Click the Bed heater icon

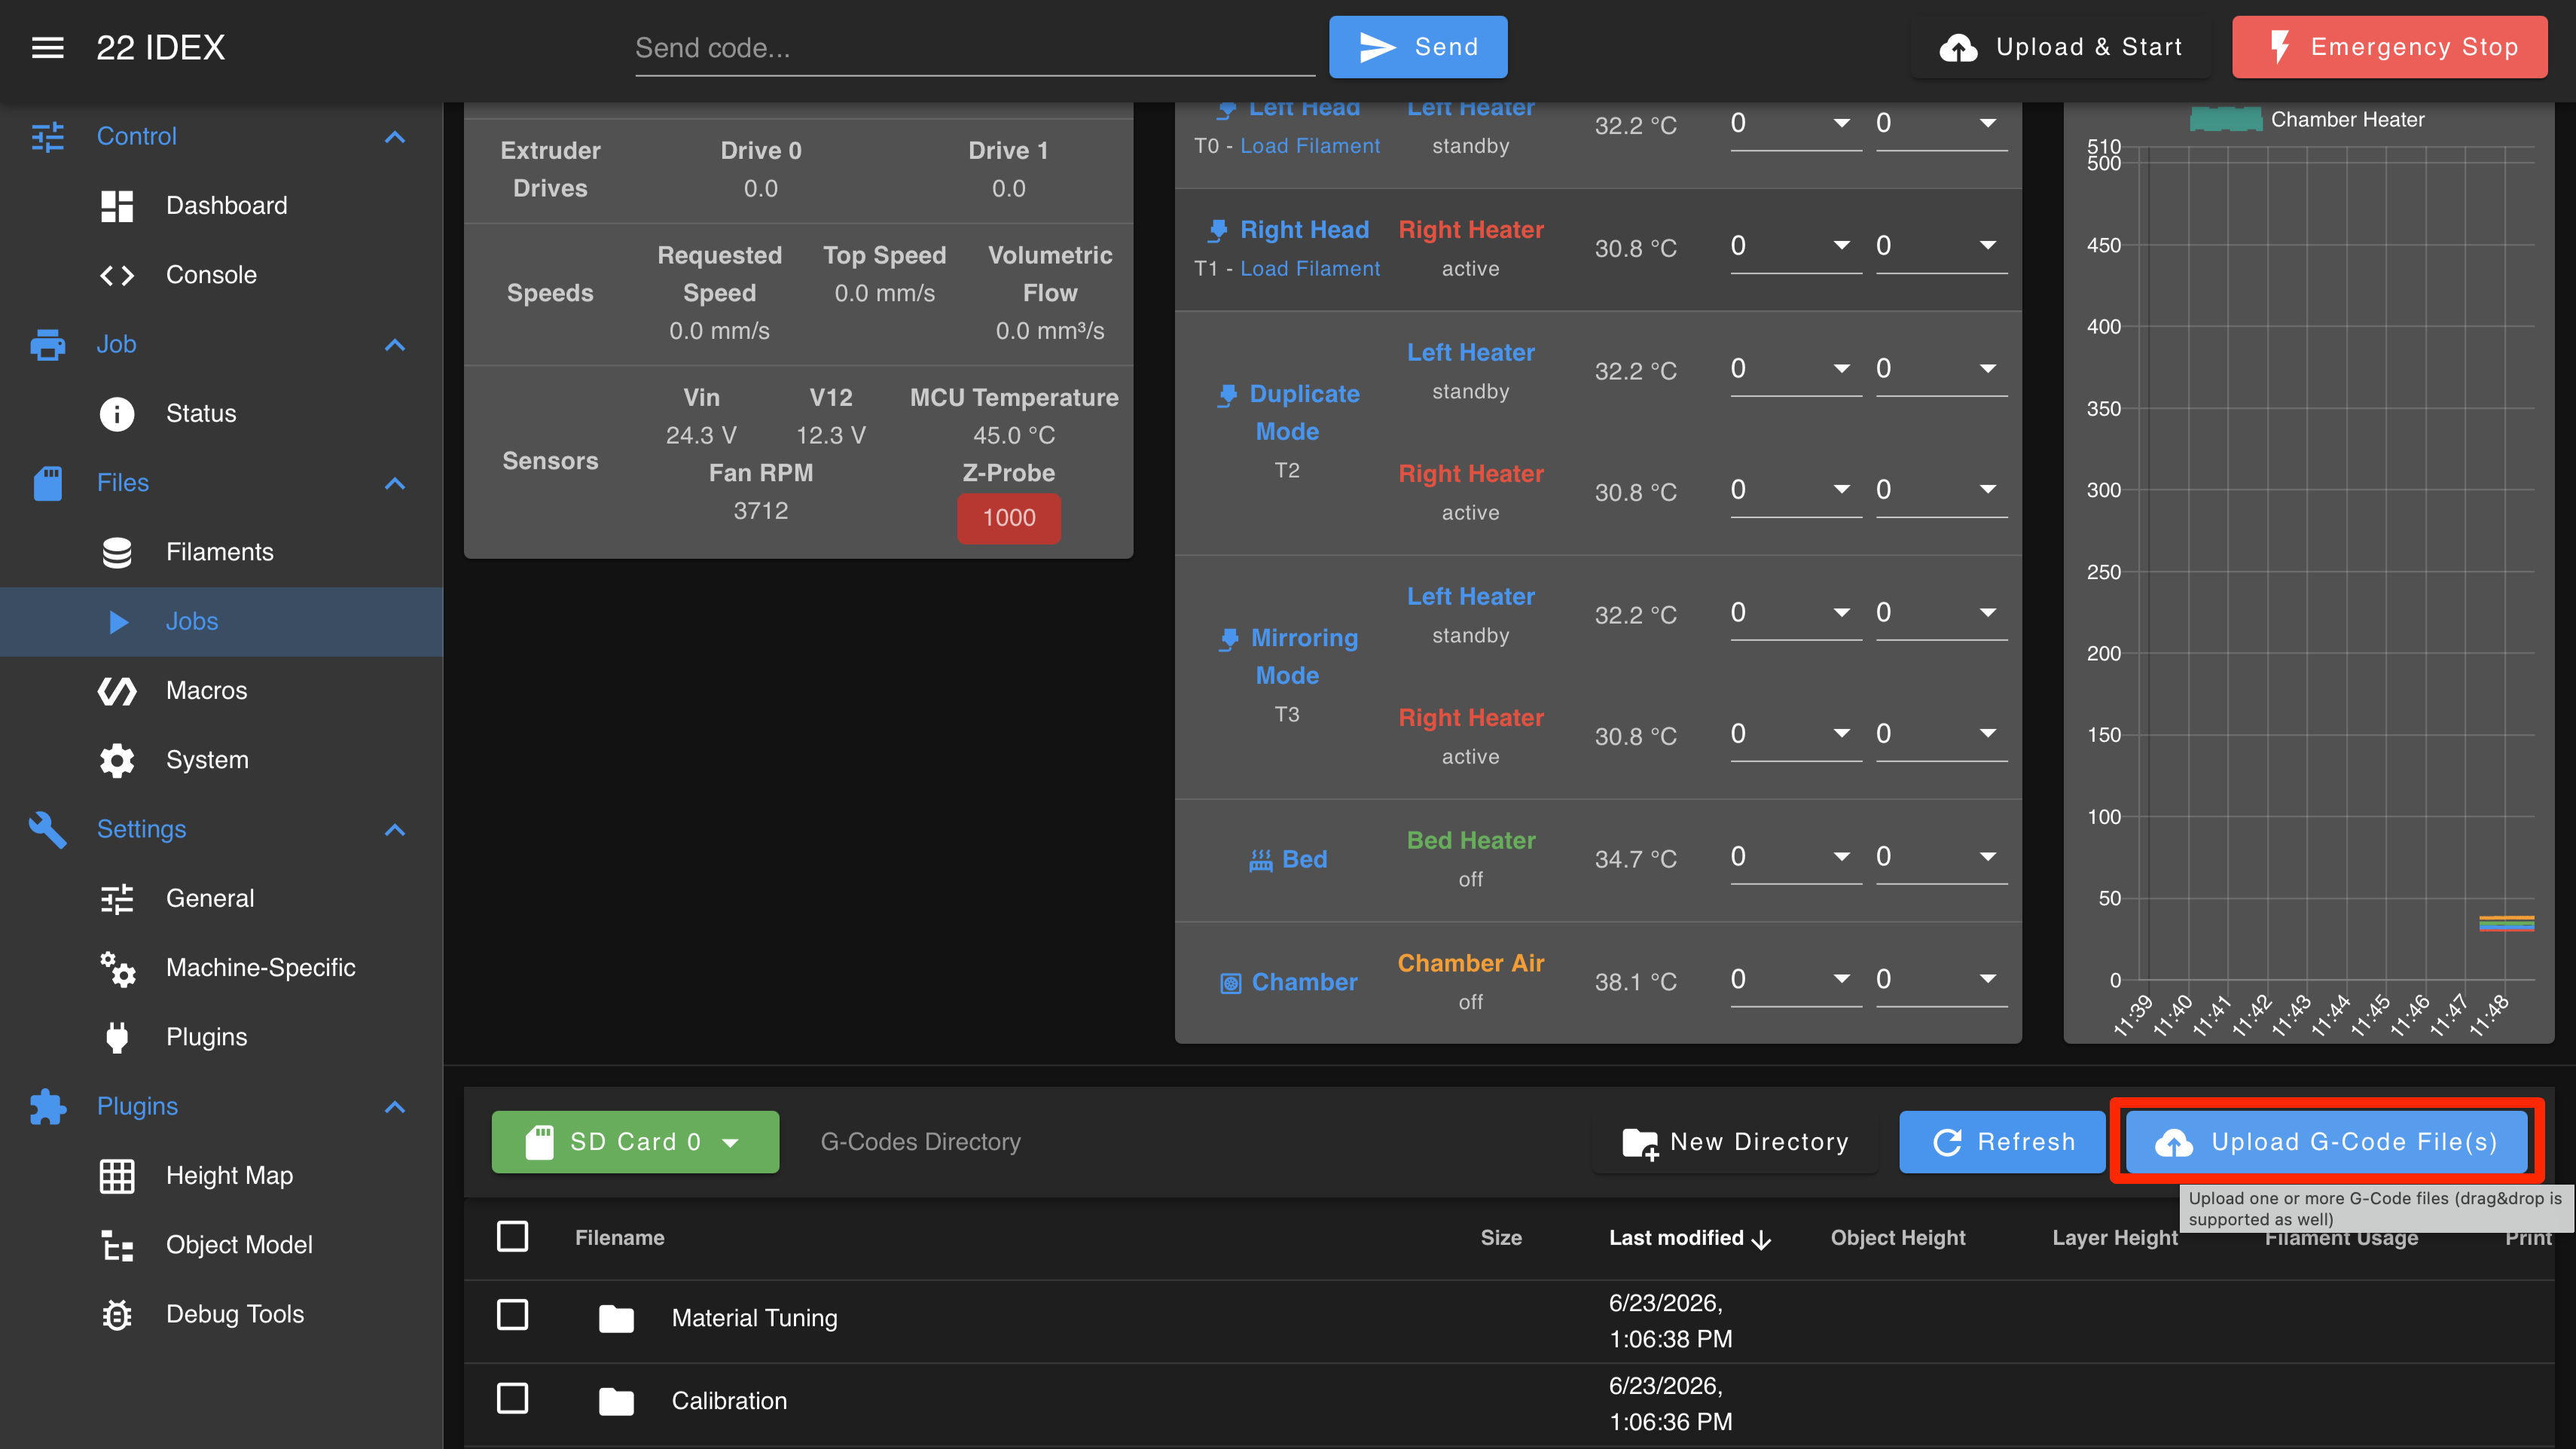point(1260,860)
